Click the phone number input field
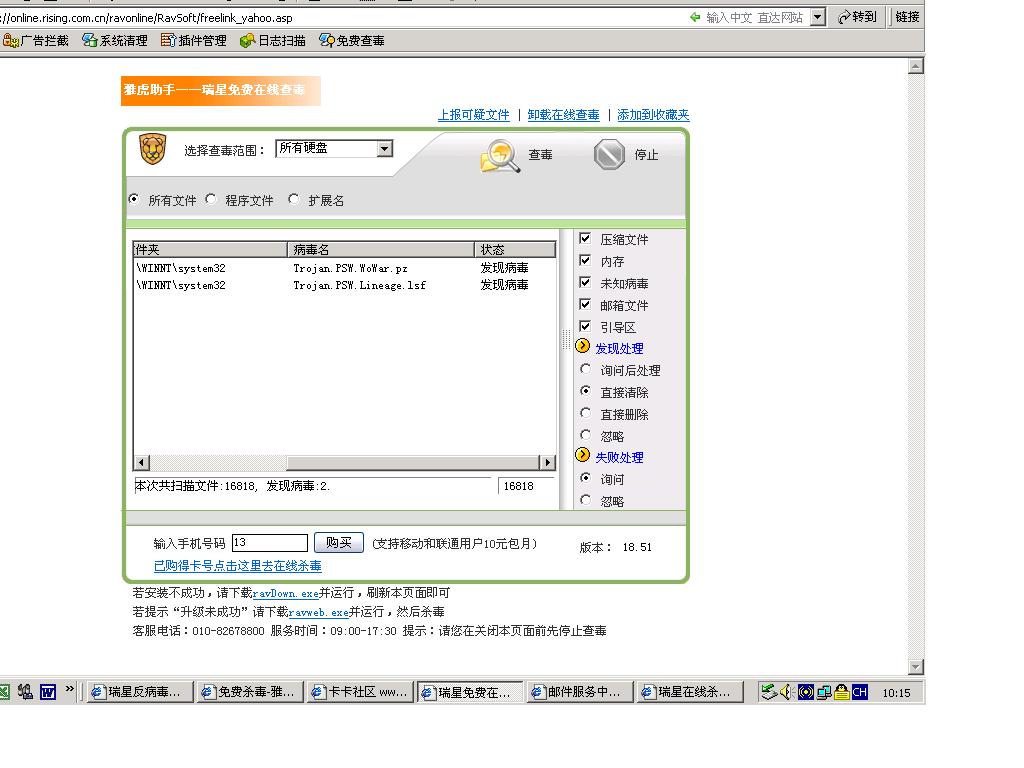1024x768 pixels. click(270, 543)
